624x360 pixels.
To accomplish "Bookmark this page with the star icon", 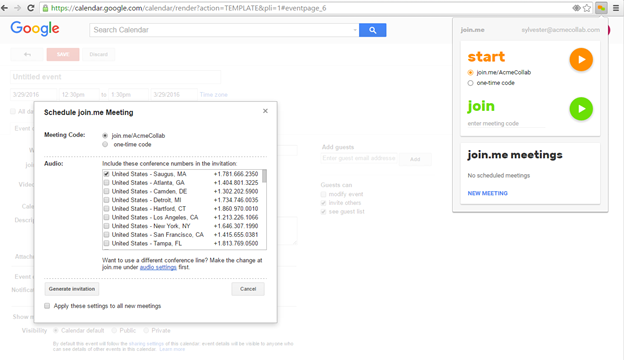I will coord(587,8).
